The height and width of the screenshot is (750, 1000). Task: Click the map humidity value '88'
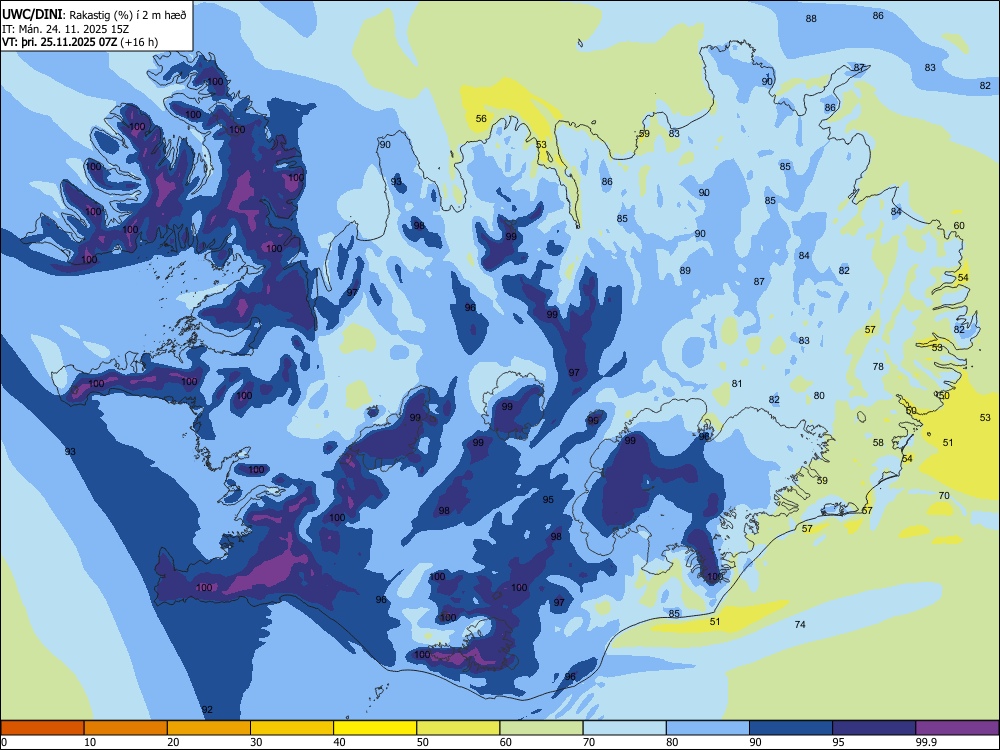tap(811, 18)
